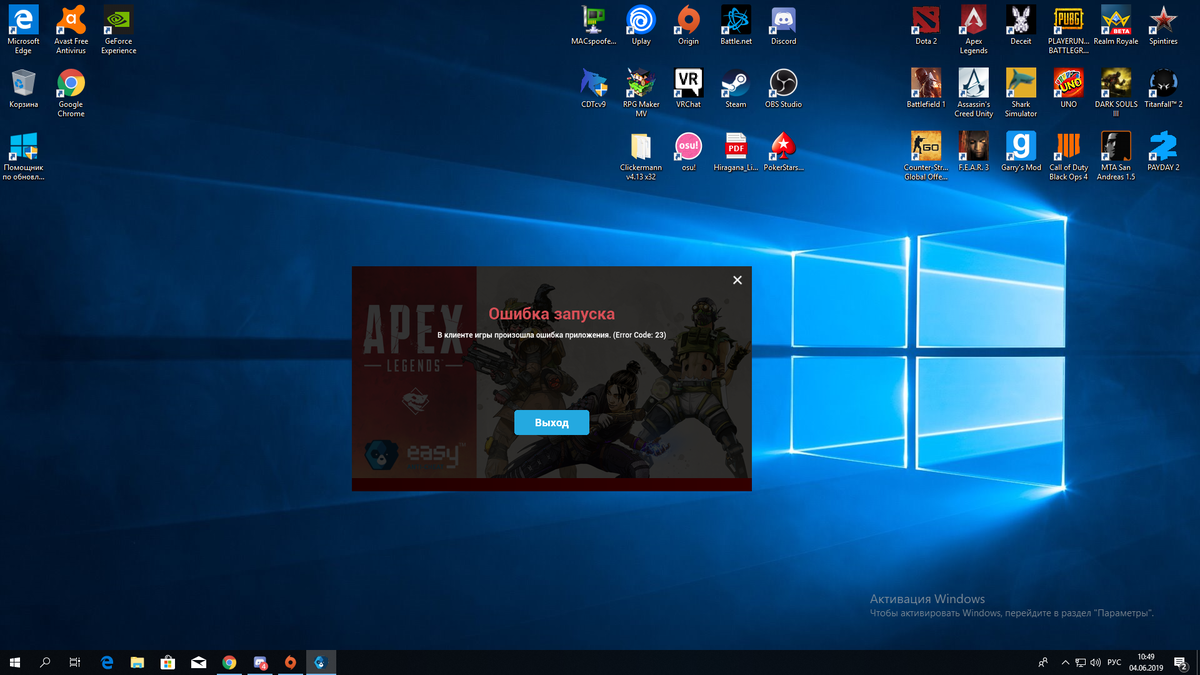Open Battlefield 1 desktop shortcut
Screen dimensions: 1200x675
pos(926,88)
